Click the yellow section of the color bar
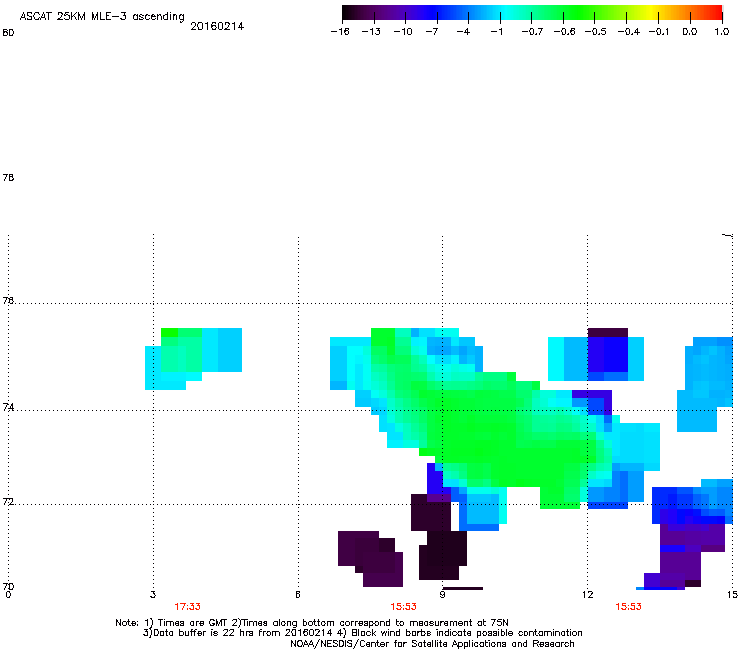 coord(654,13)
